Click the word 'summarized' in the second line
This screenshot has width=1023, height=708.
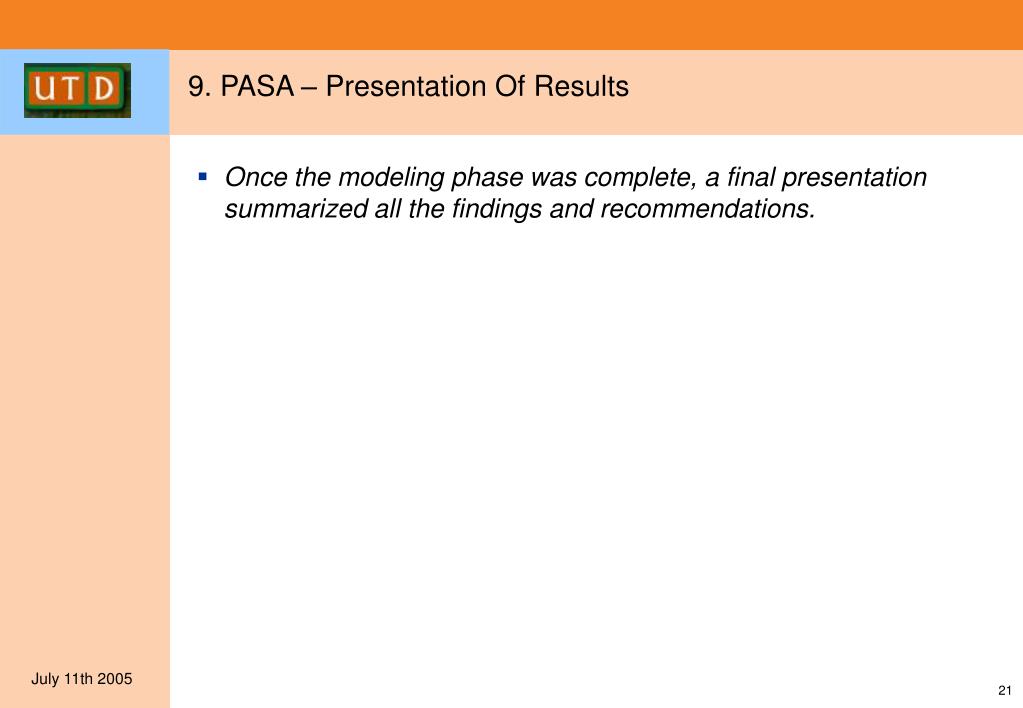[x=296, y=209]
